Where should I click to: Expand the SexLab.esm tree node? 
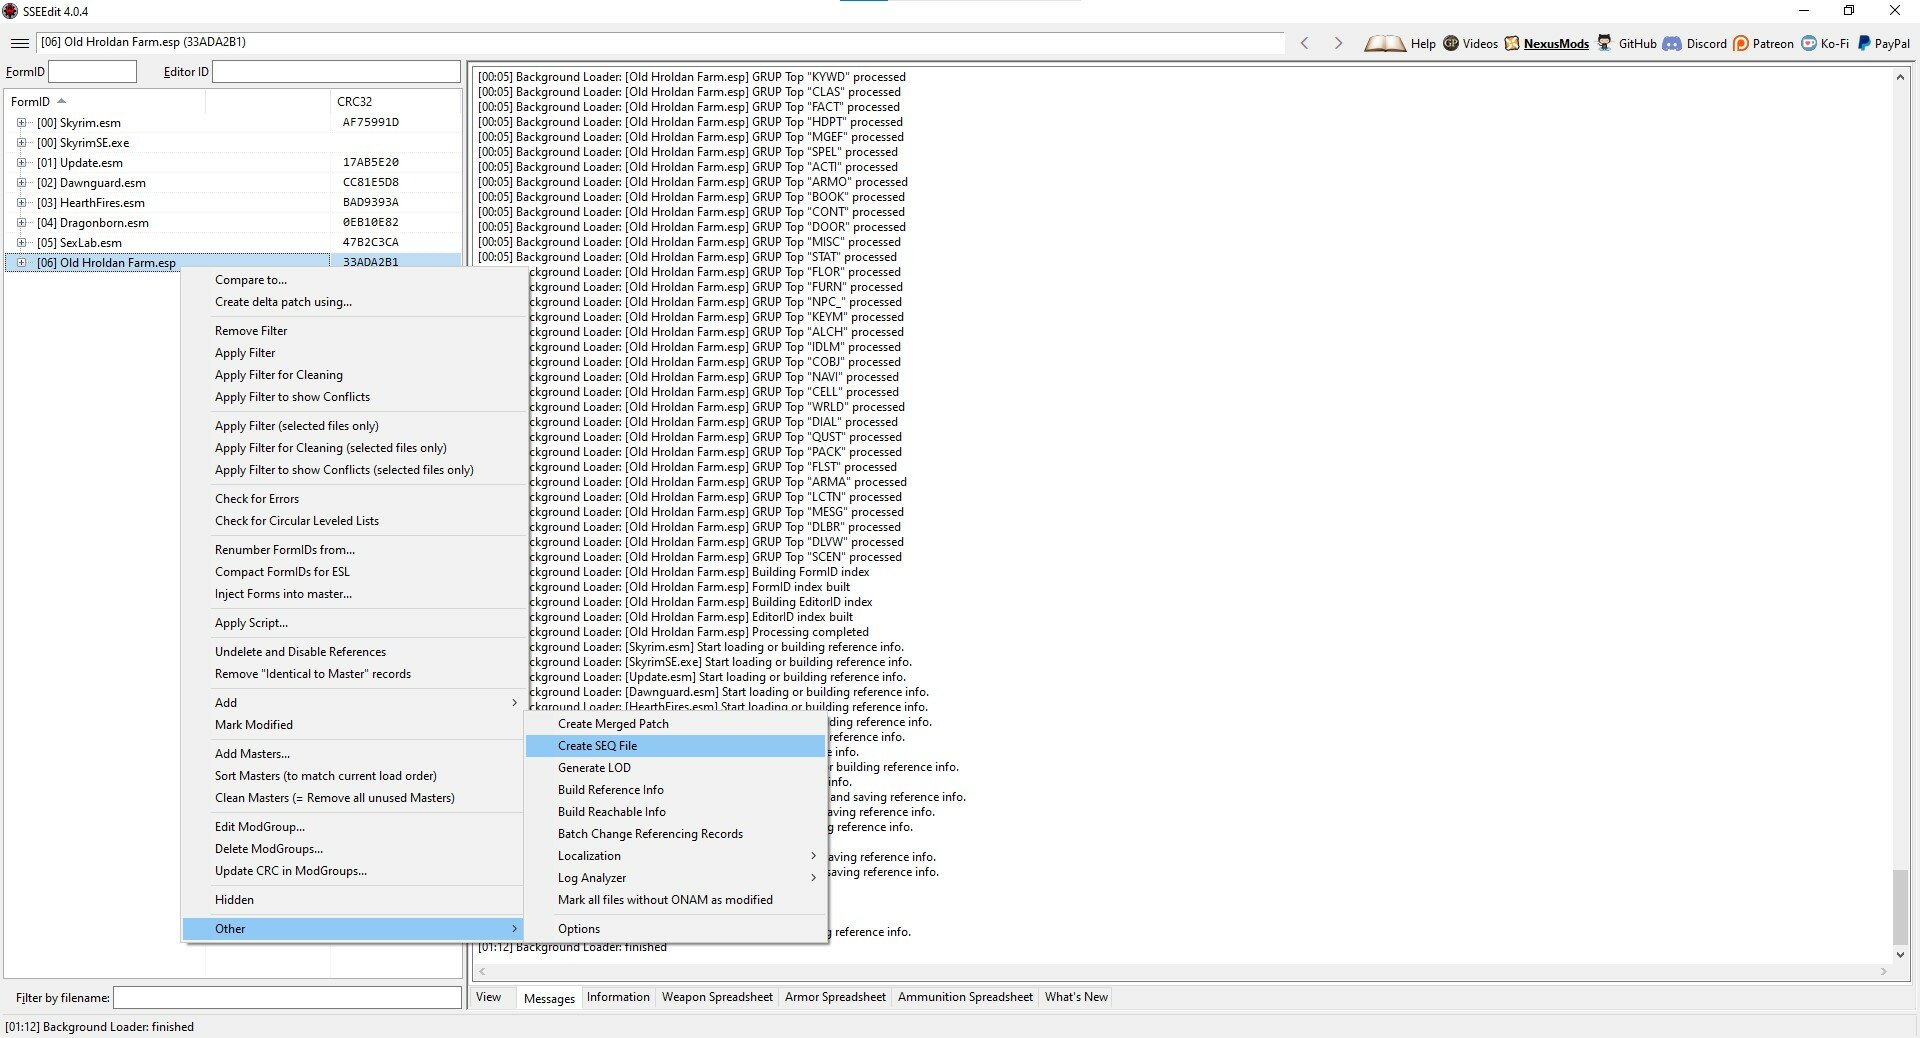tap(21, 243)
